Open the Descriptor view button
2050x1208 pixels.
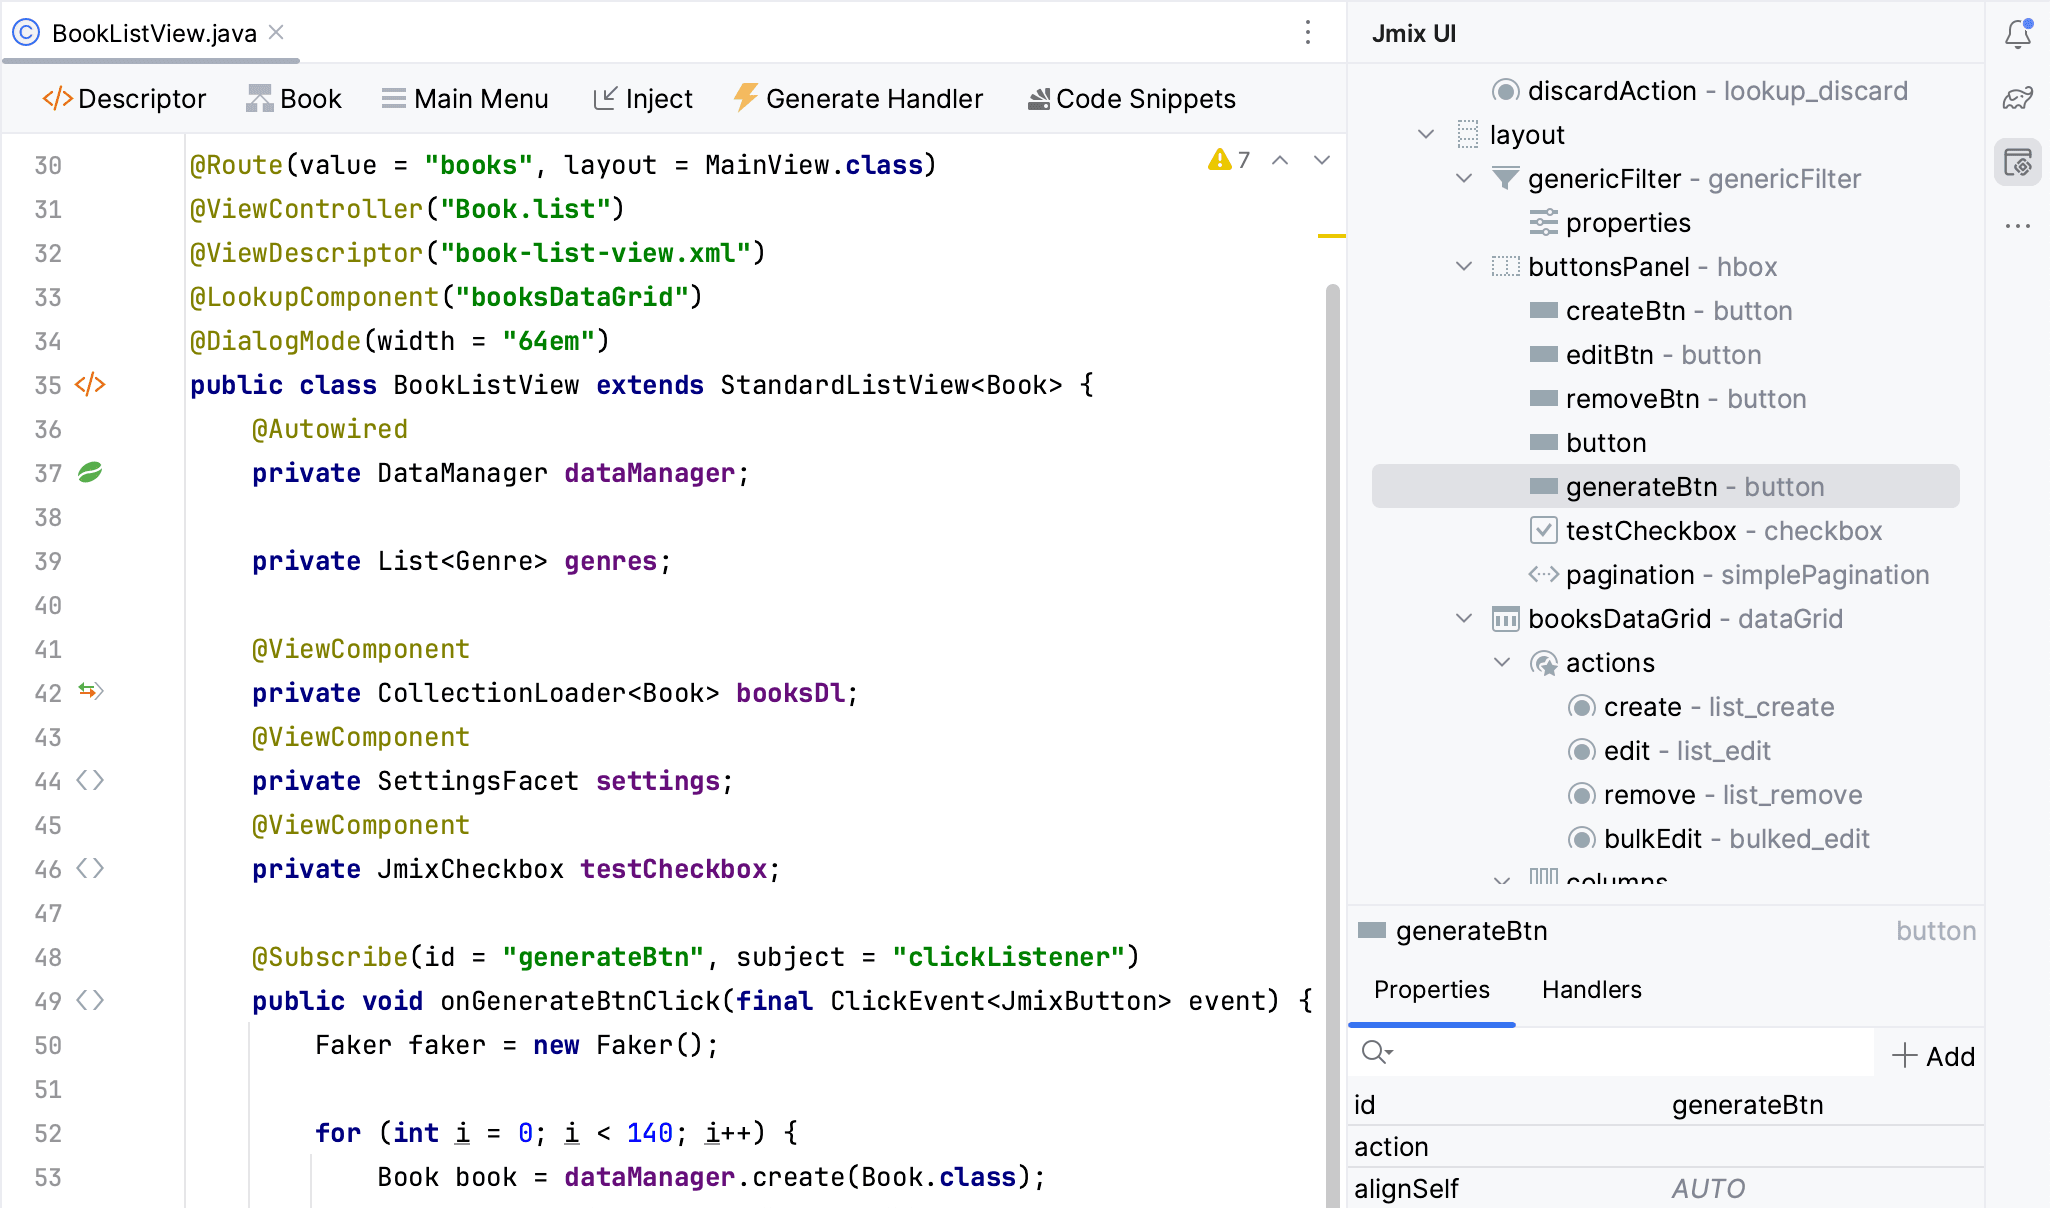(x=124, y=99)
